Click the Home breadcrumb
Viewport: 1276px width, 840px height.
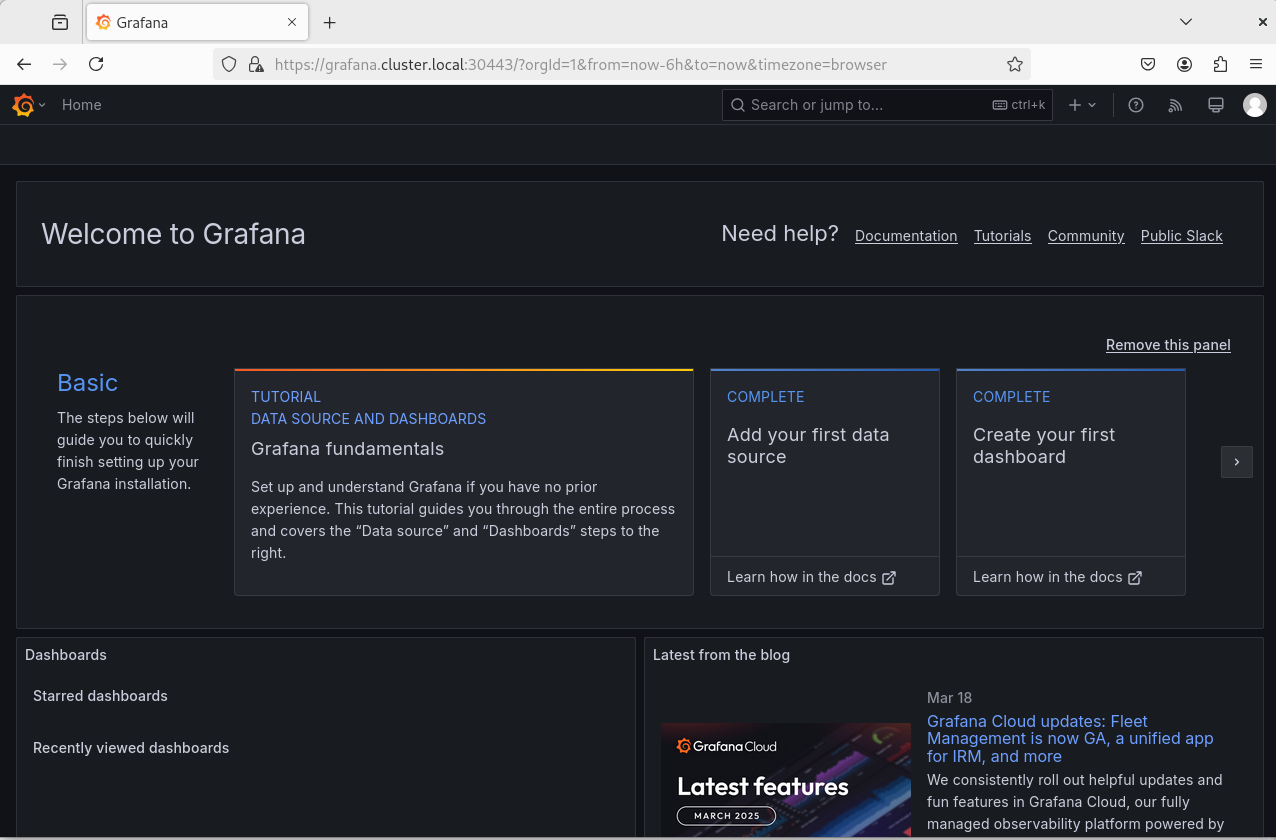(x=81, y=105)
